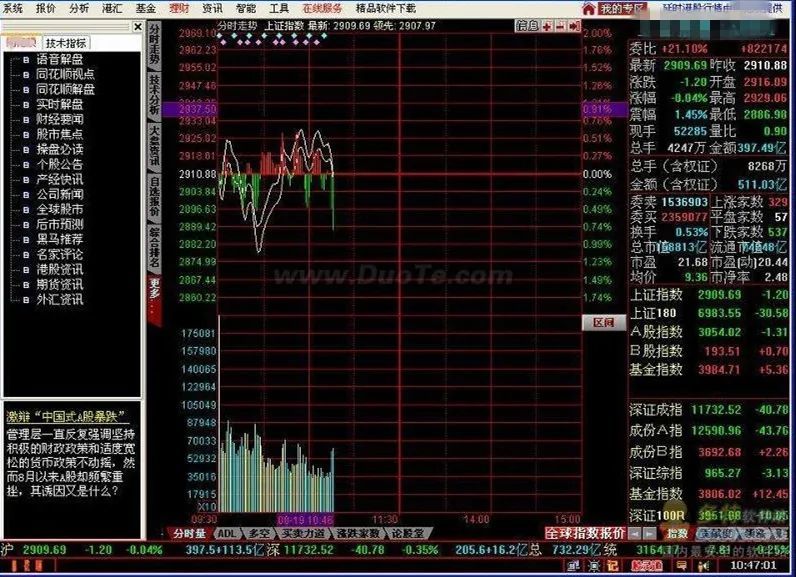Select the 大盘资讯 vertical tab
The width and height of the screenshot is (796, 577).
(x=154, y=146)
